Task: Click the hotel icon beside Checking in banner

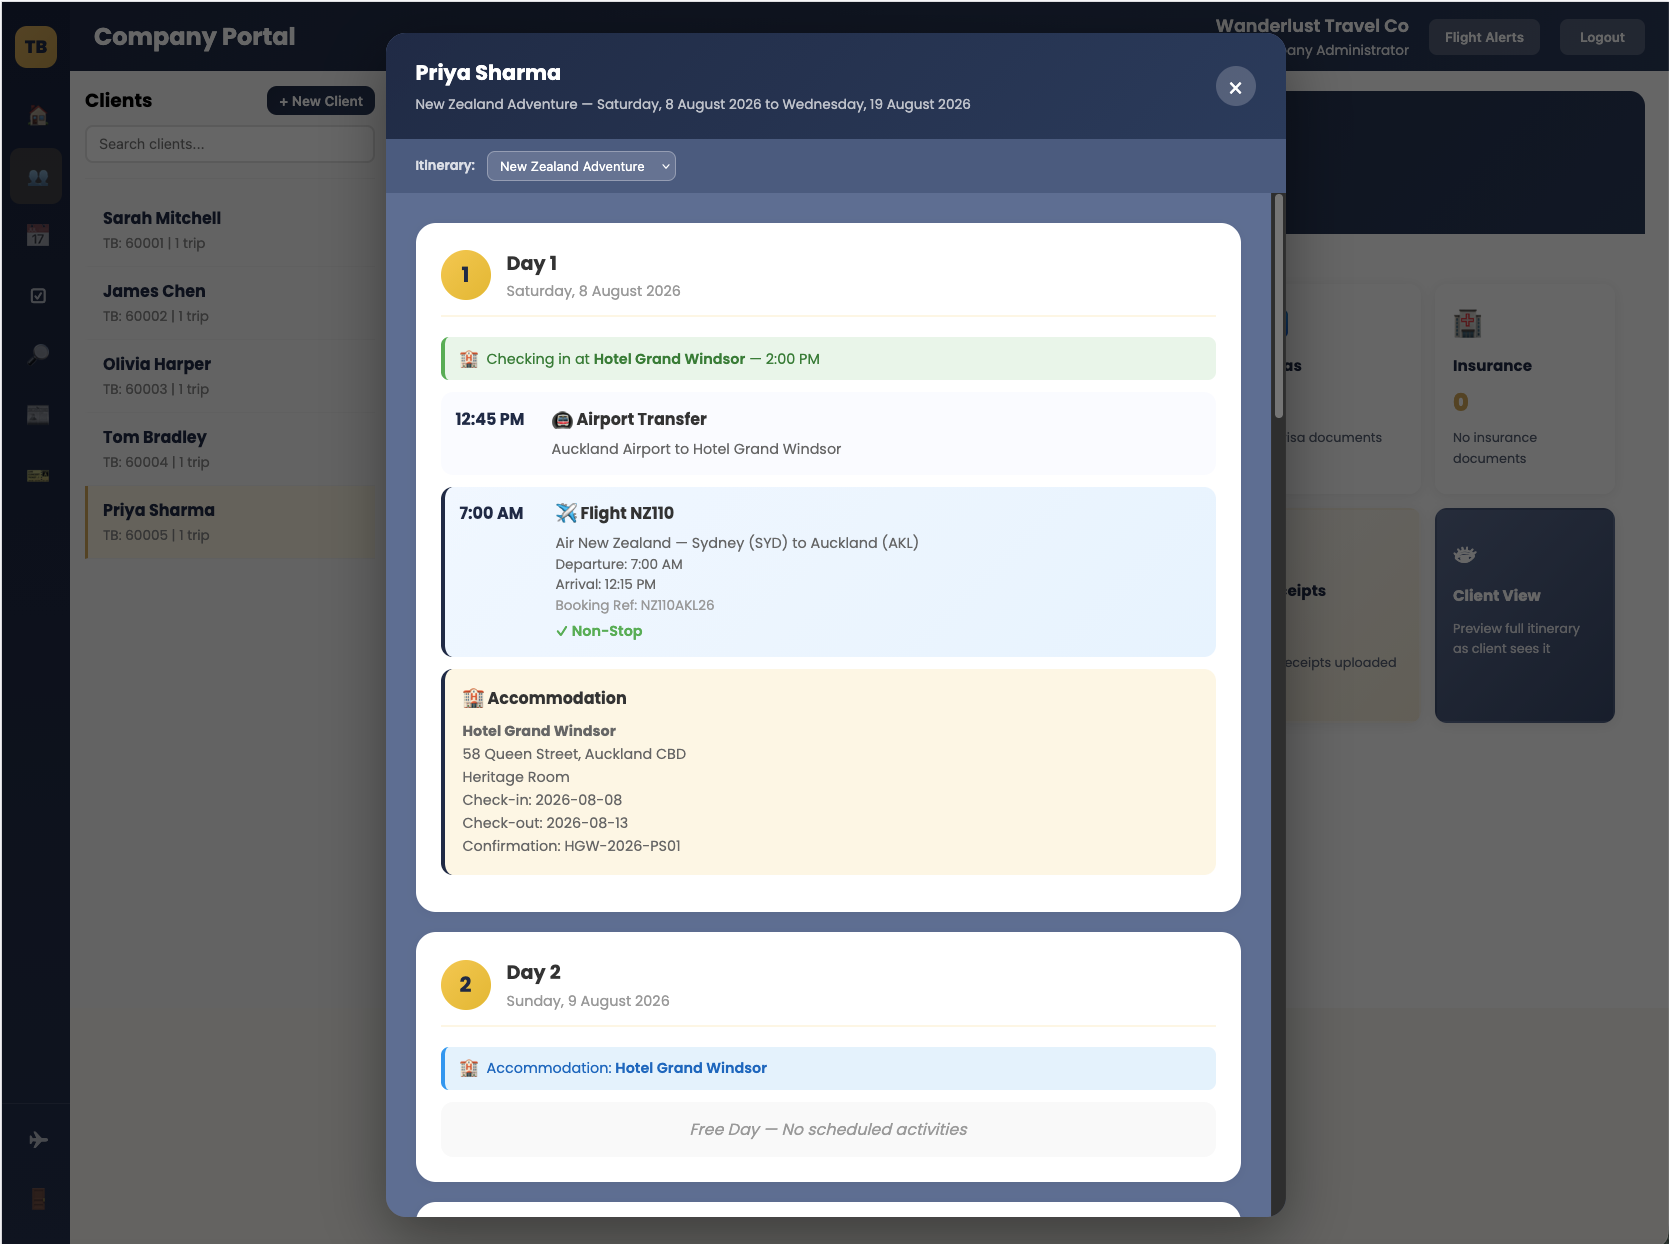Action: click(468, 358)
